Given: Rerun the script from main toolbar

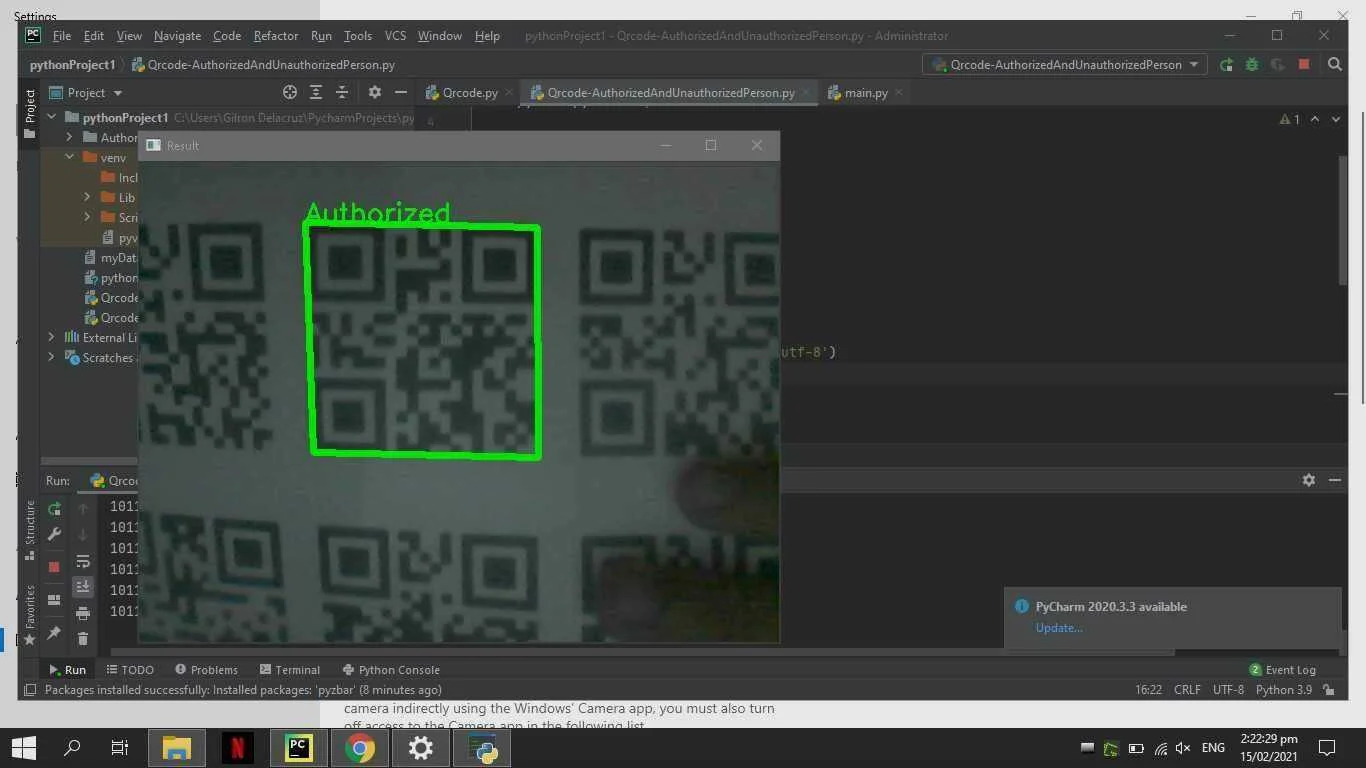Looking at the screenshot, I should pos(1227,64).
